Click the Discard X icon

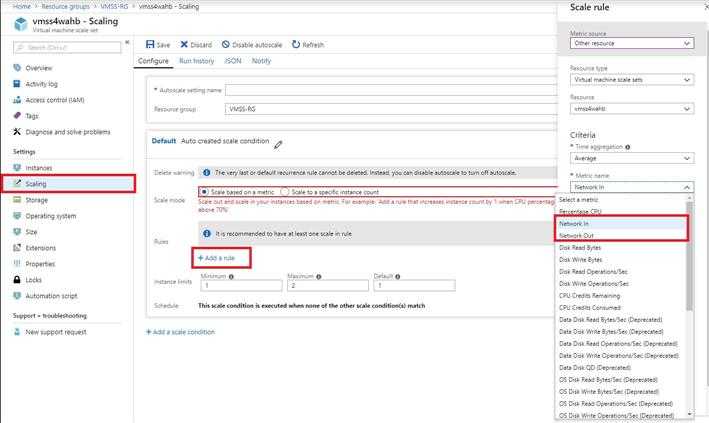pyautogui.click(x=184, y=44)
